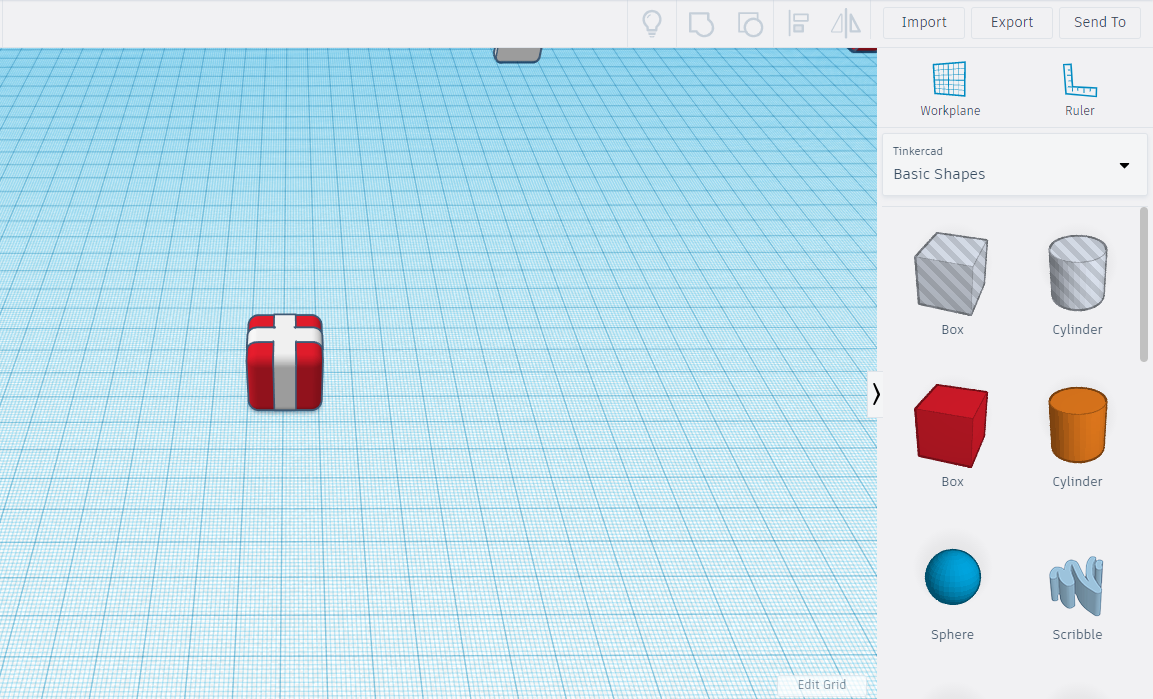Select the red gift box model
The height and width of the screenshot is (699, 1153).
pyautogui.click(x=285, y=362)
